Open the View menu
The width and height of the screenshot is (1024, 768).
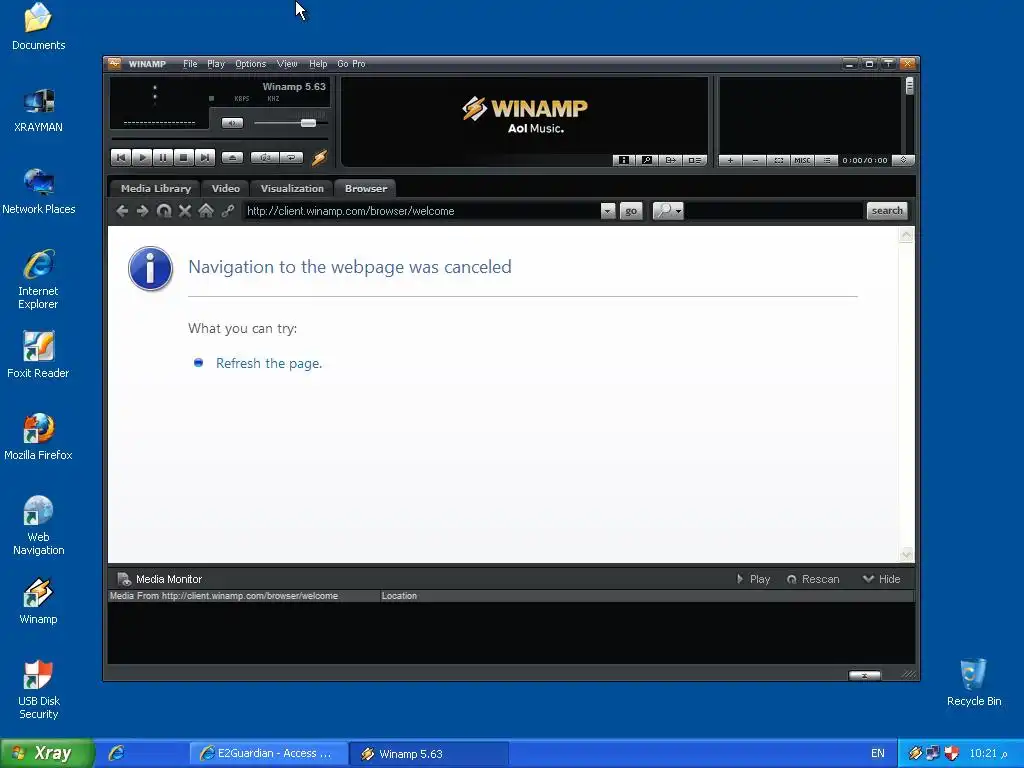[287, 64]
